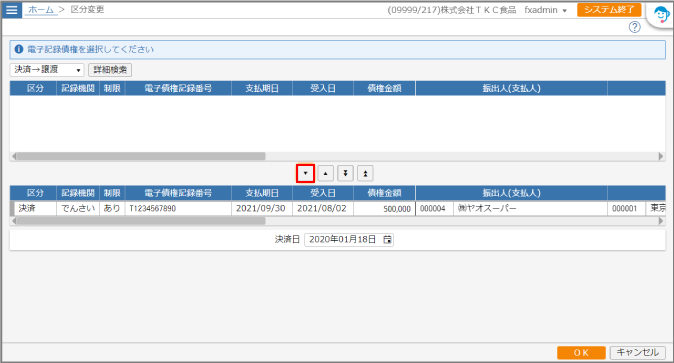
Task: Move all rows down with double down arrow
Action: click(x=345, y=173)
